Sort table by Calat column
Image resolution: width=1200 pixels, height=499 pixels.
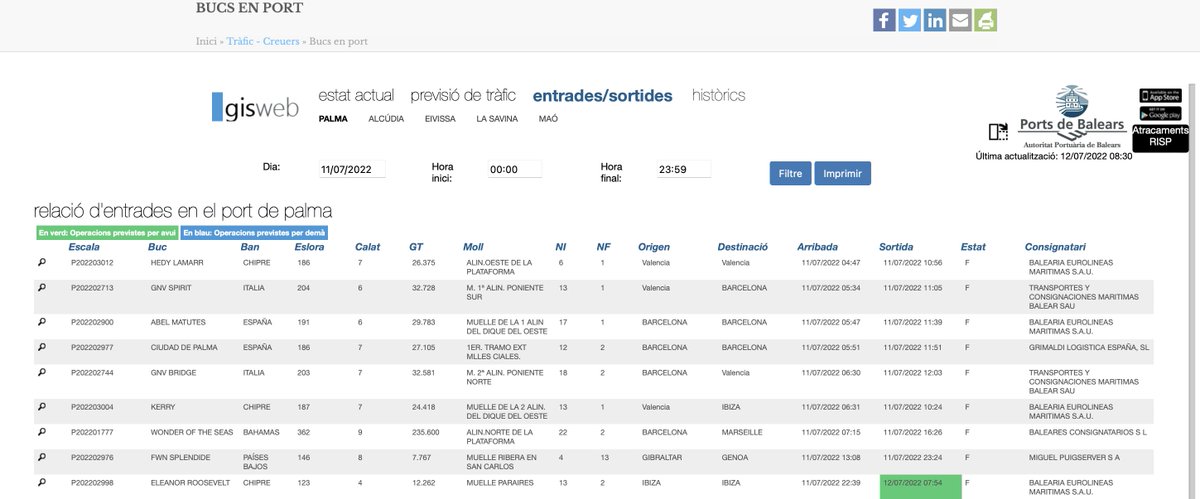pyautogui.click(x=367, y=246)
